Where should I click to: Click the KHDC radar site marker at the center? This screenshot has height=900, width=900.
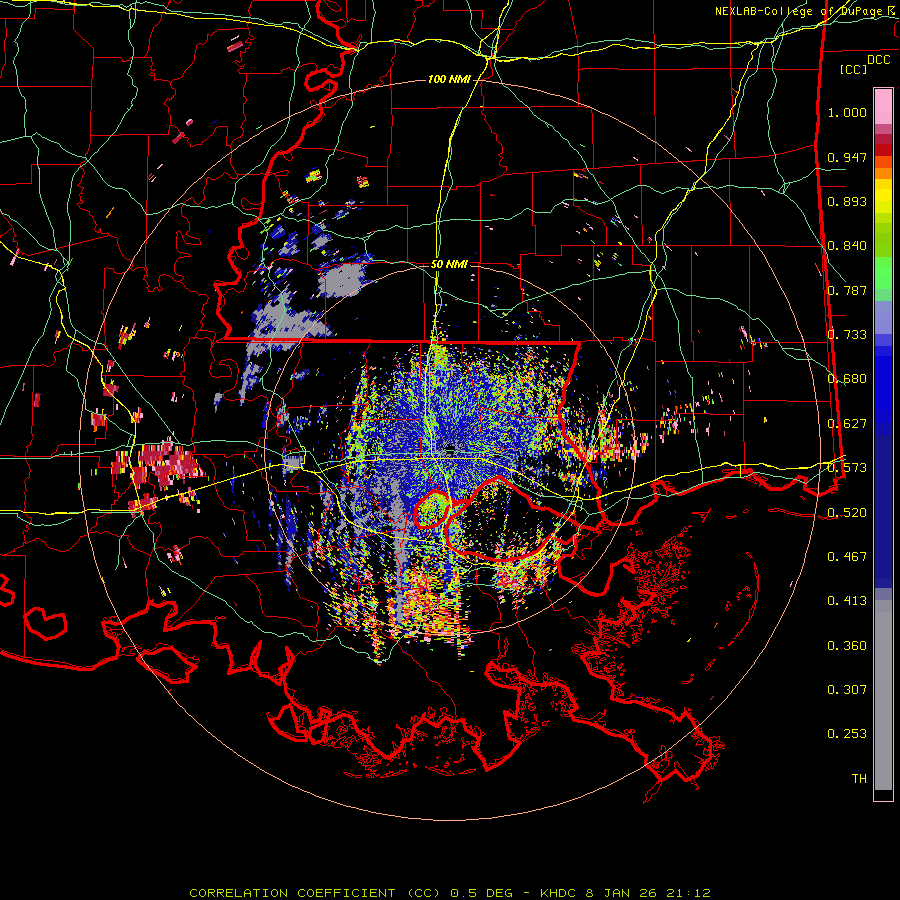(451, 448)
